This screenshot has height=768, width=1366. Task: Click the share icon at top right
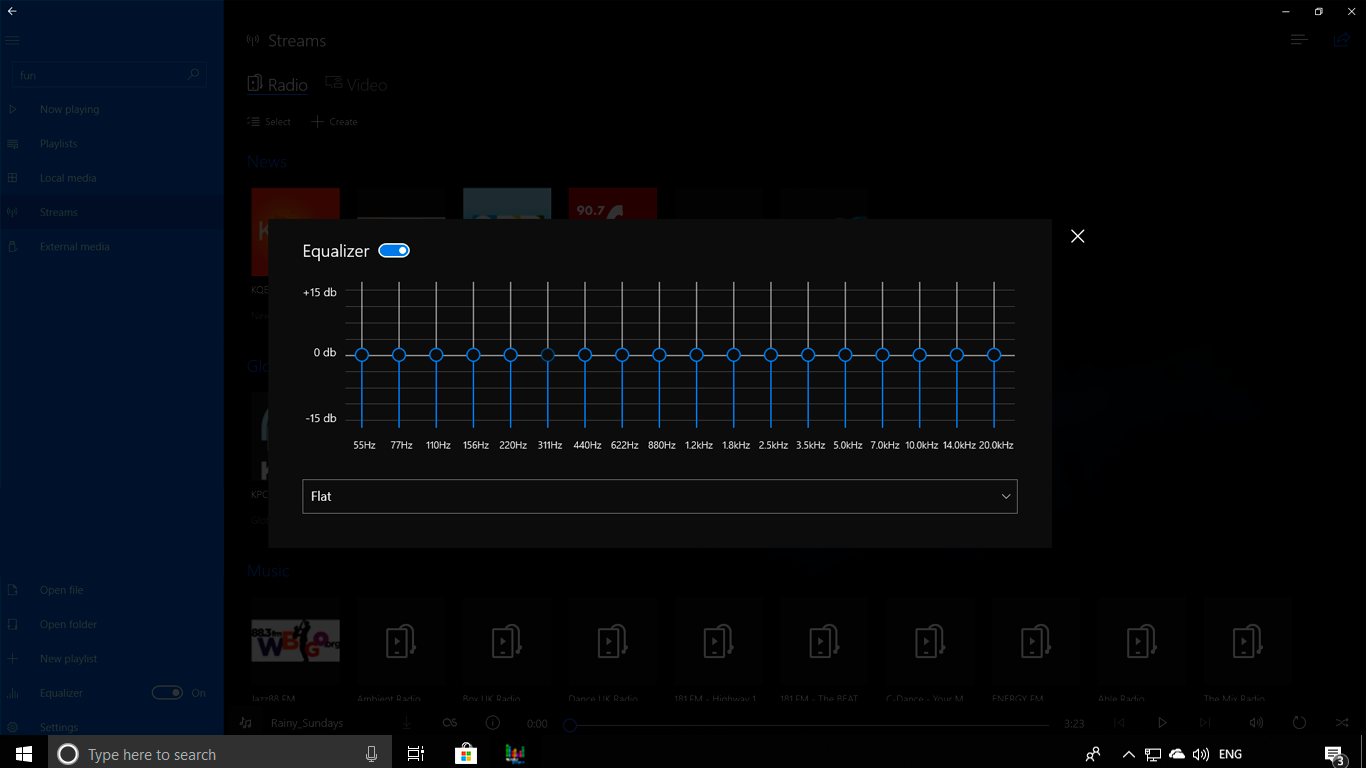(x=1341, y=40)
